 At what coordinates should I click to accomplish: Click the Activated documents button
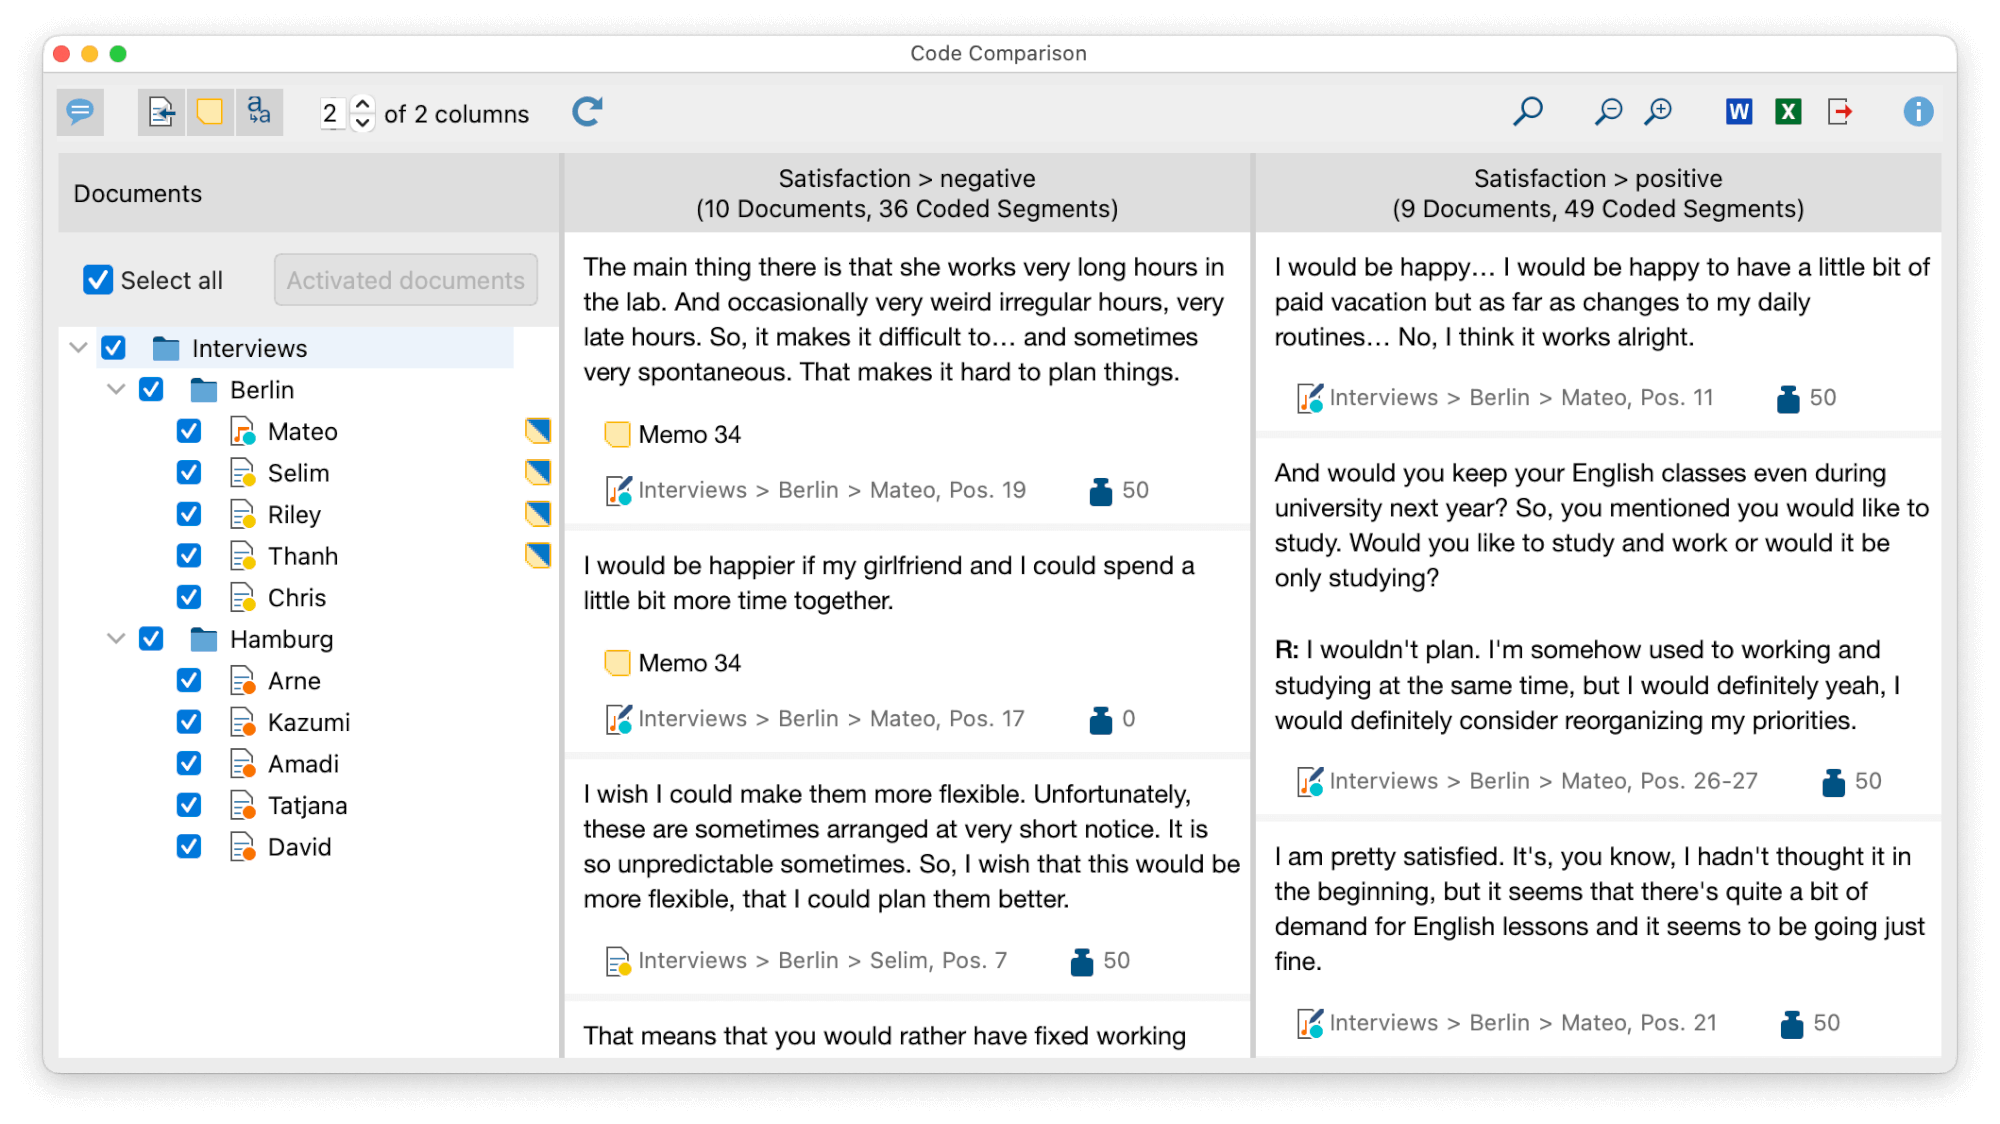(405, 280)
